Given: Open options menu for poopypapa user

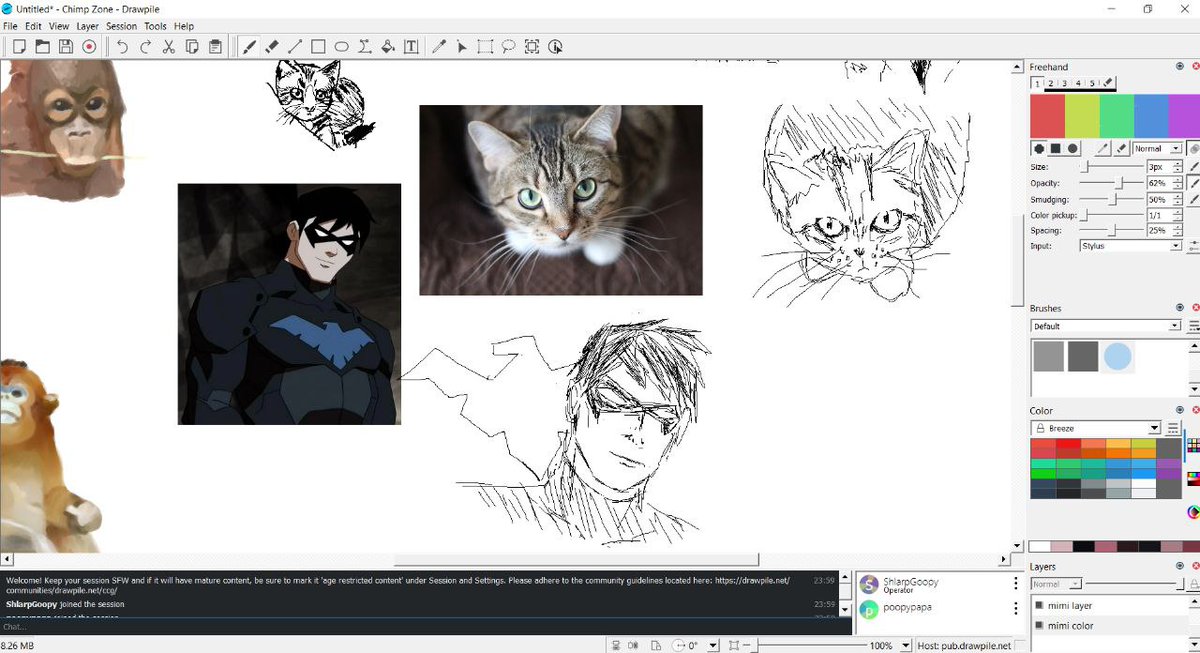Looking at the screenshot, I should 1014,609.
